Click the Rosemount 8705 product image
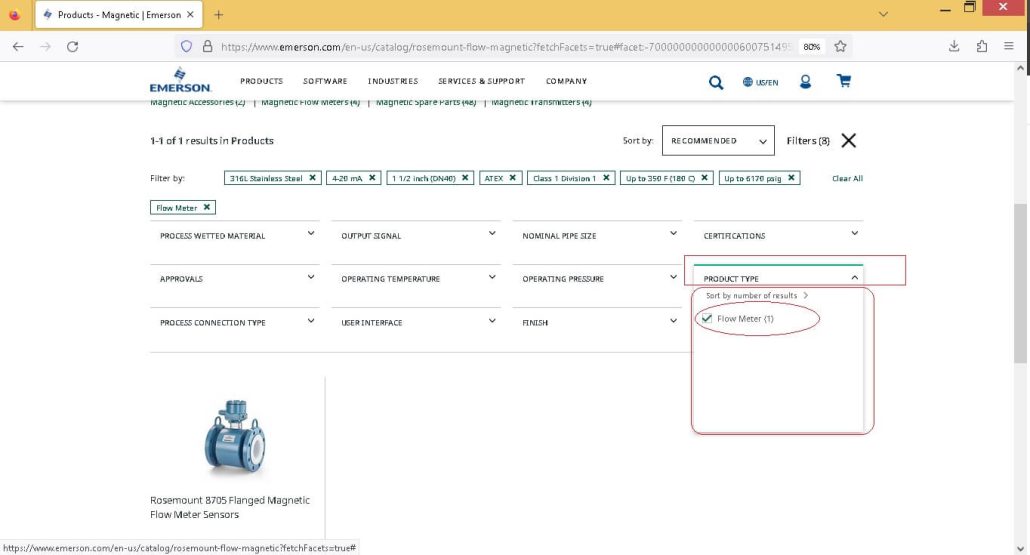 click(235, 437)
